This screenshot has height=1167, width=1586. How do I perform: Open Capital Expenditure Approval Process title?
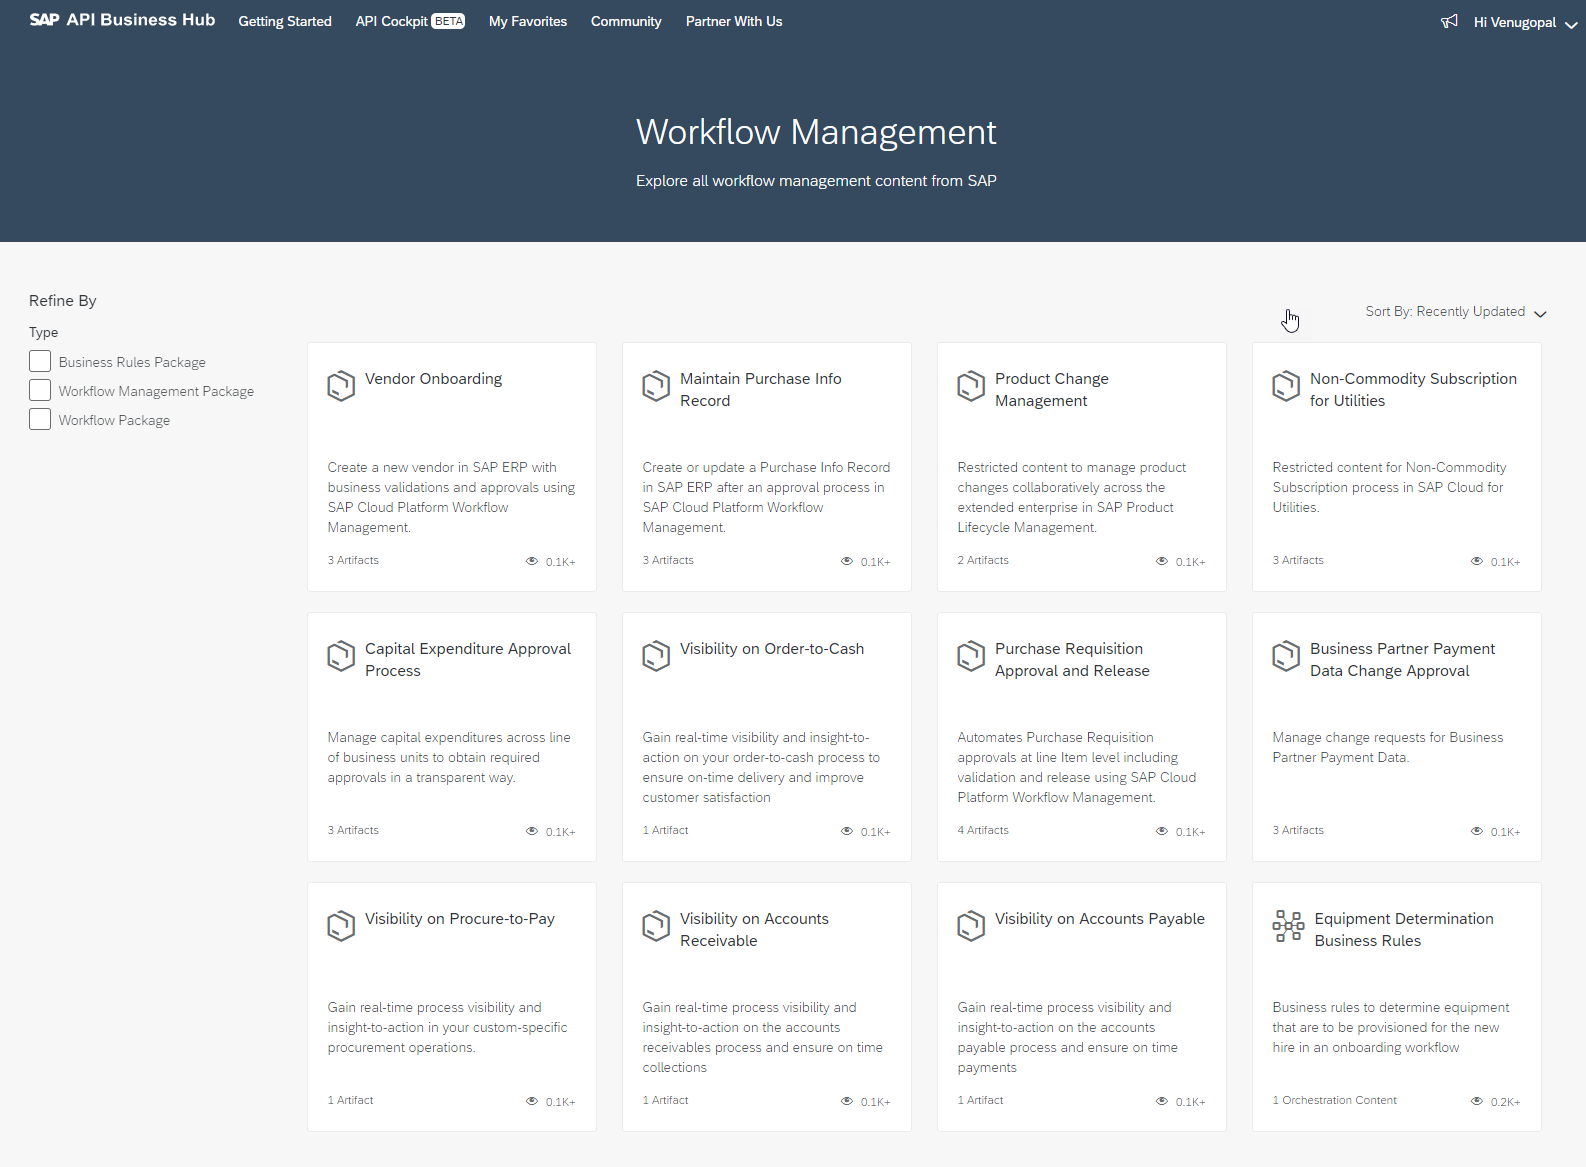(468, 660)
